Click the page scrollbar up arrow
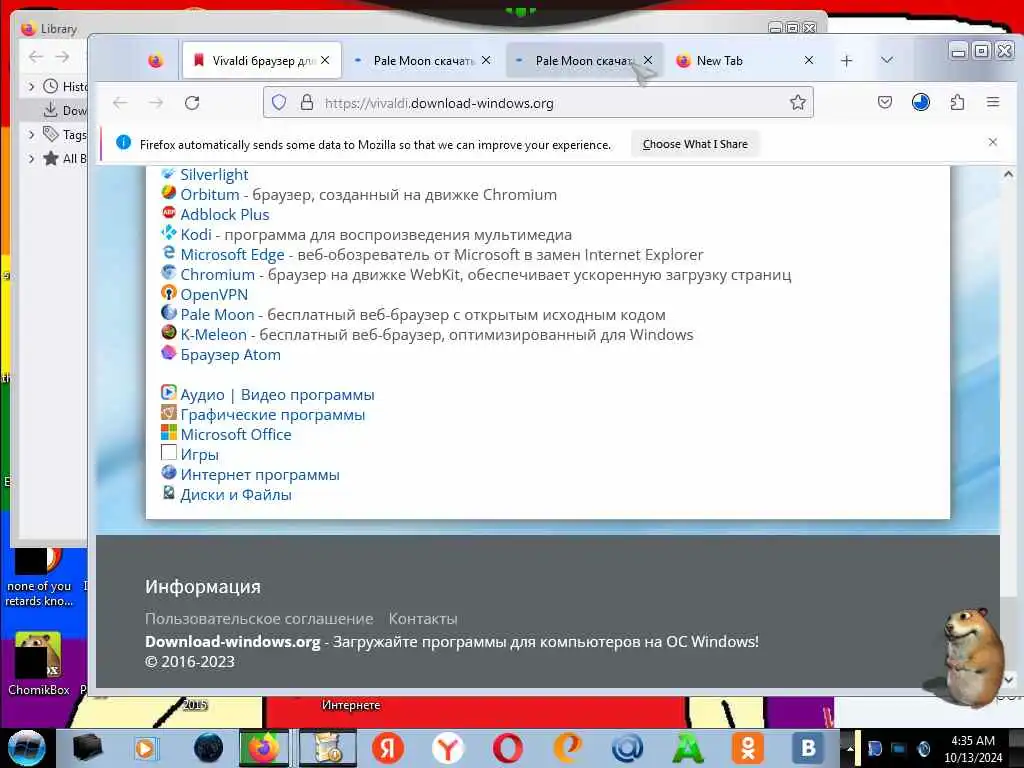Image resolution: width=1024 pixels, height=768 pixels. click(1008, 174)
